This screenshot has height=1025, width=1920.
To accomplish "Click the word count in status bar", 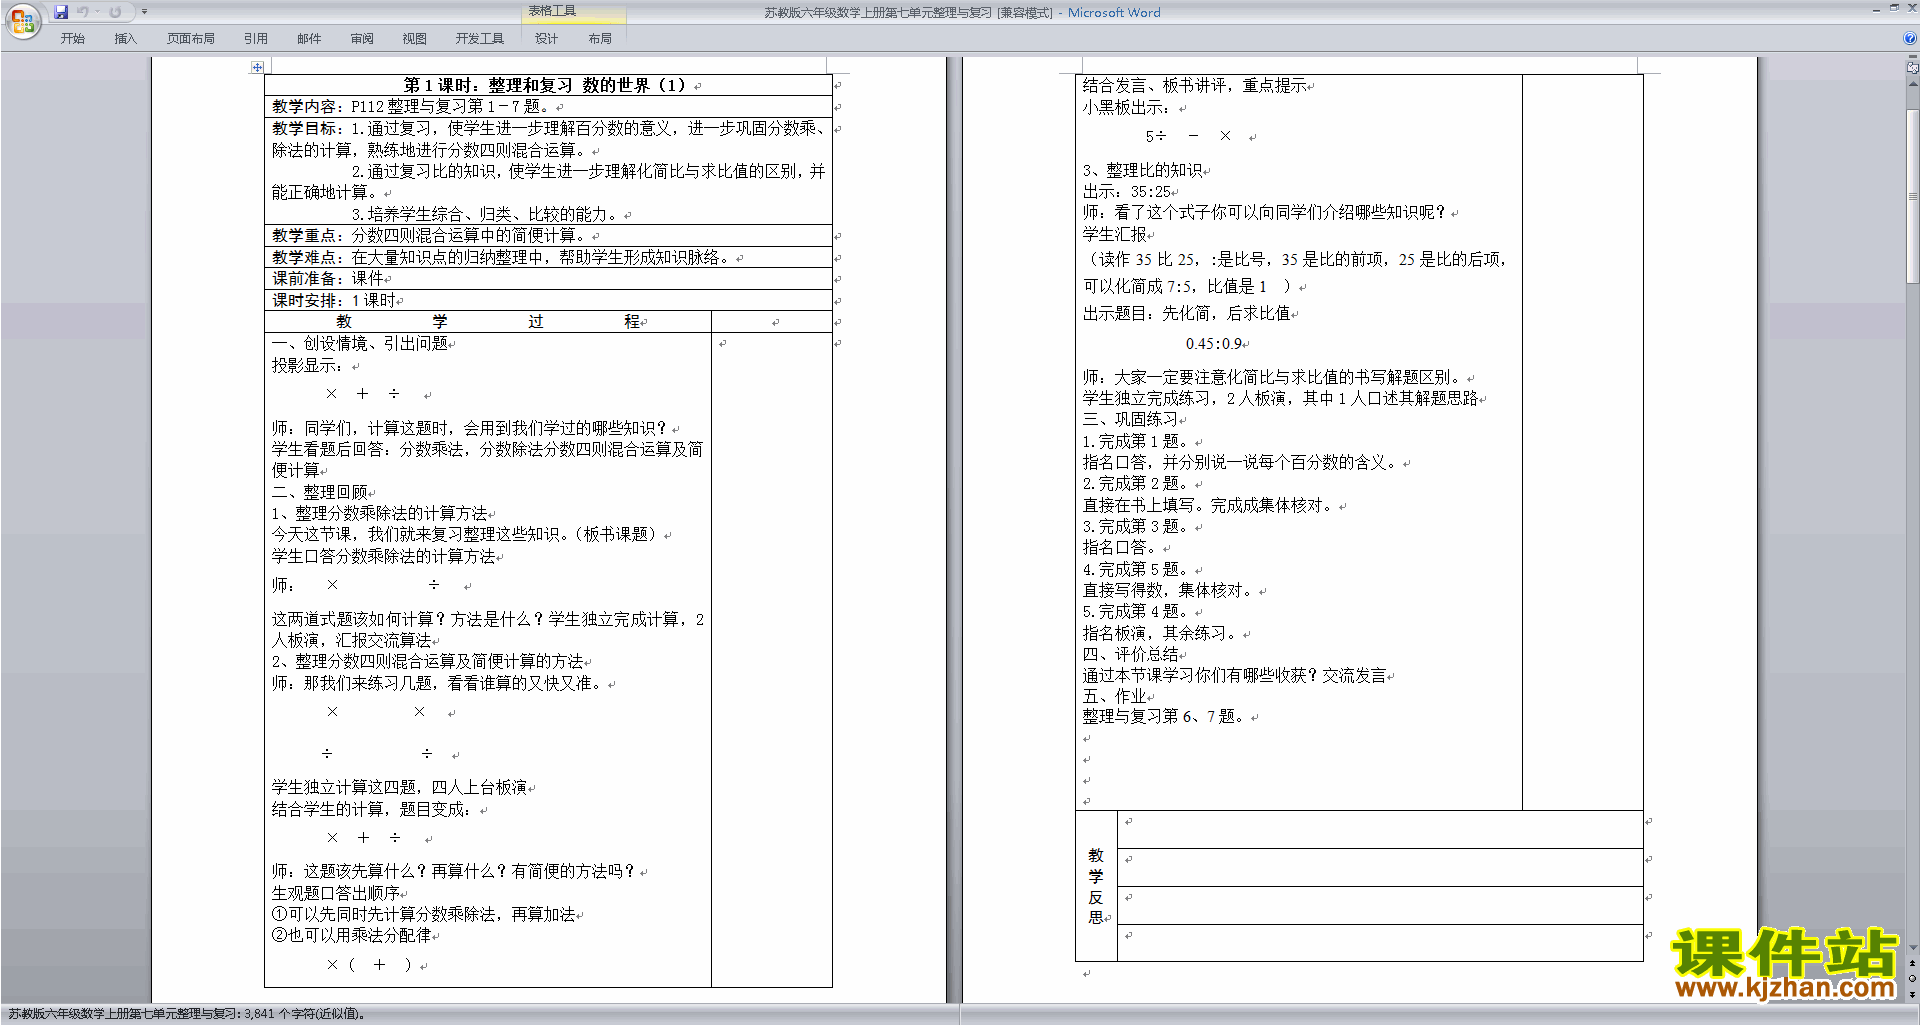I will [187, 1014].
